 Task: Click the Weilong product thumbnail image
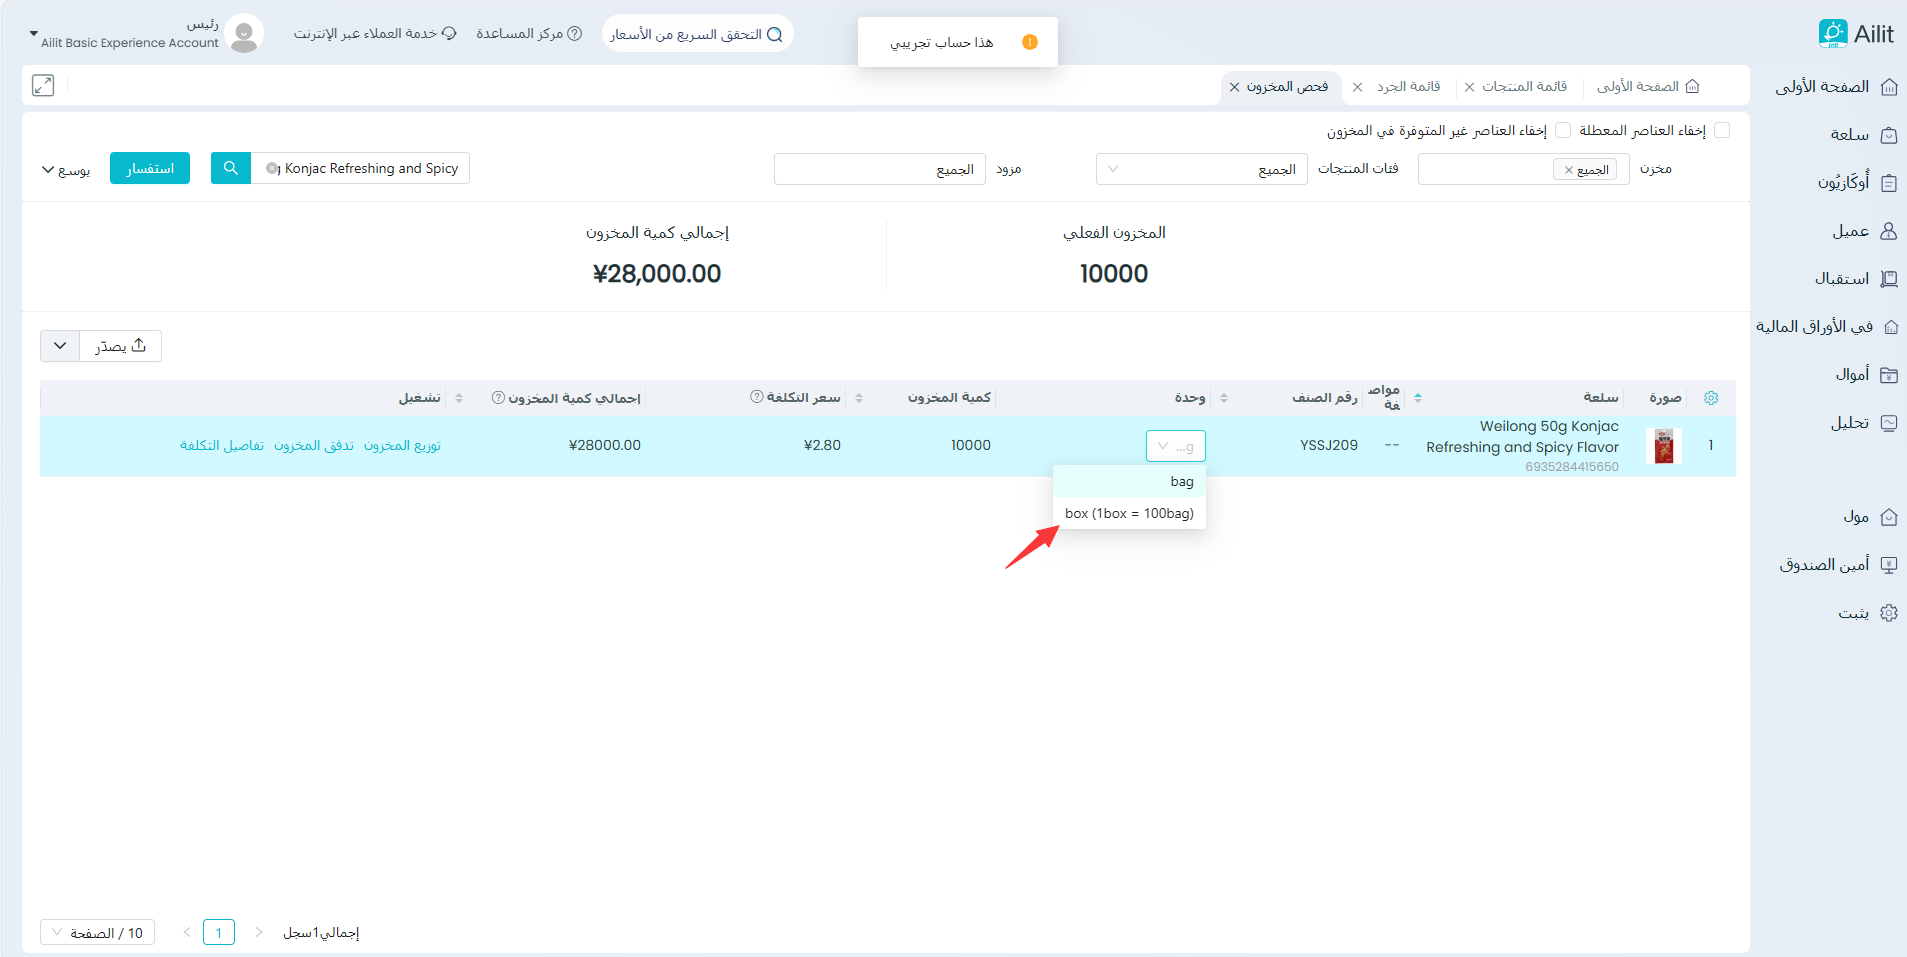(1664, 446)
